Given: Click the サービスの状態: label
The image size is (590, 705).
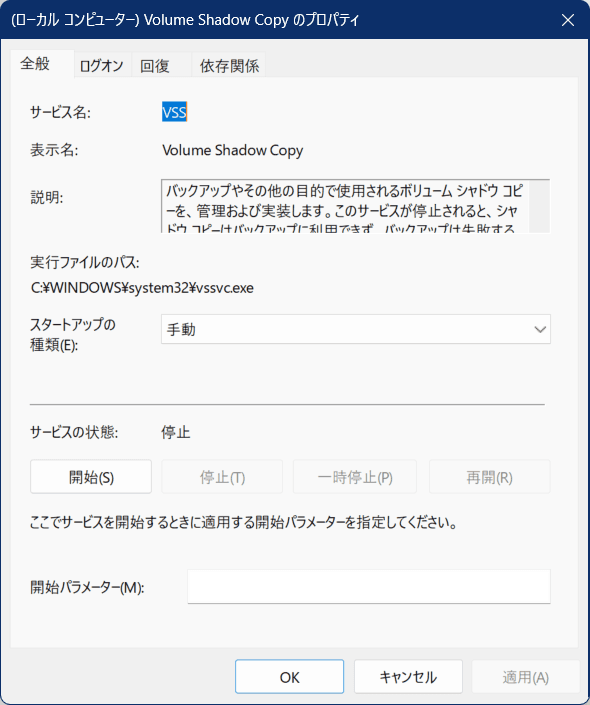Looking at the screenshot, I should 74,433.
